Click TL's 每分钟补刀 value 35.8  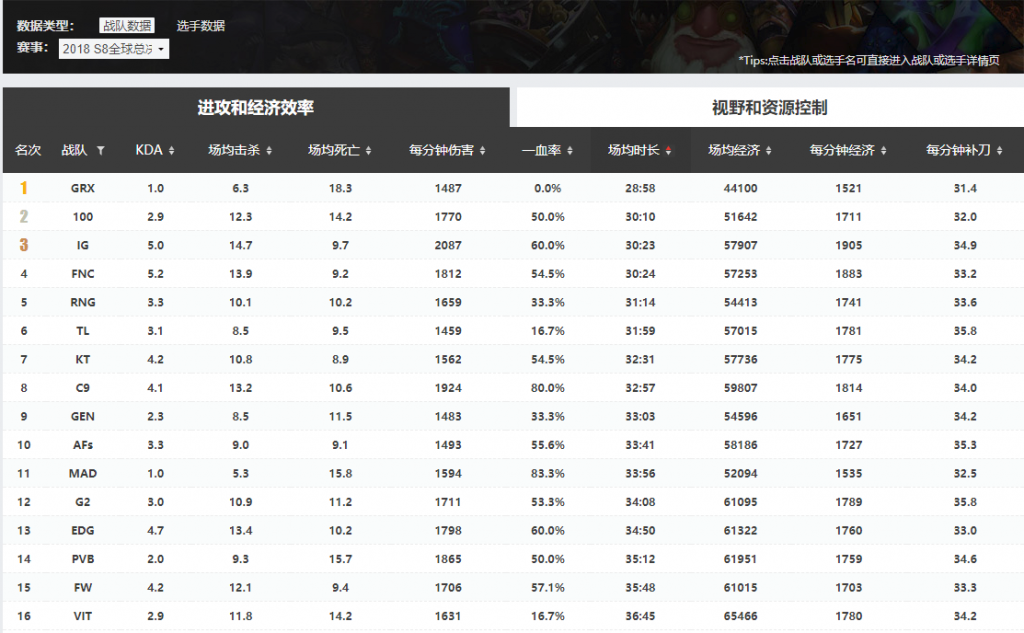click(965, 331)
